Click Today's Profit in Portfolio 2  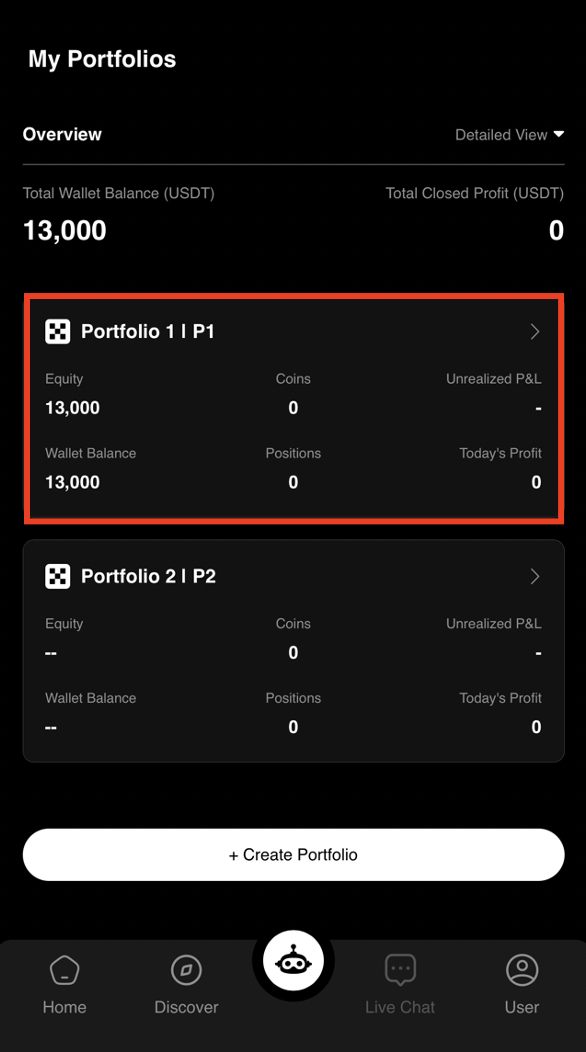pos(537,727)
